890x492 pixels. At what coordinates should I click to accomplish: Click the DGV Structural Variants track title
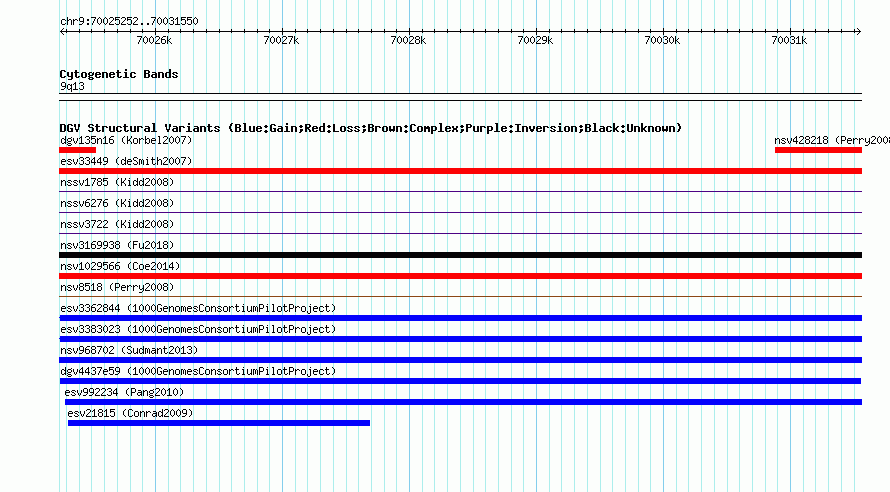tap(371, 128)
